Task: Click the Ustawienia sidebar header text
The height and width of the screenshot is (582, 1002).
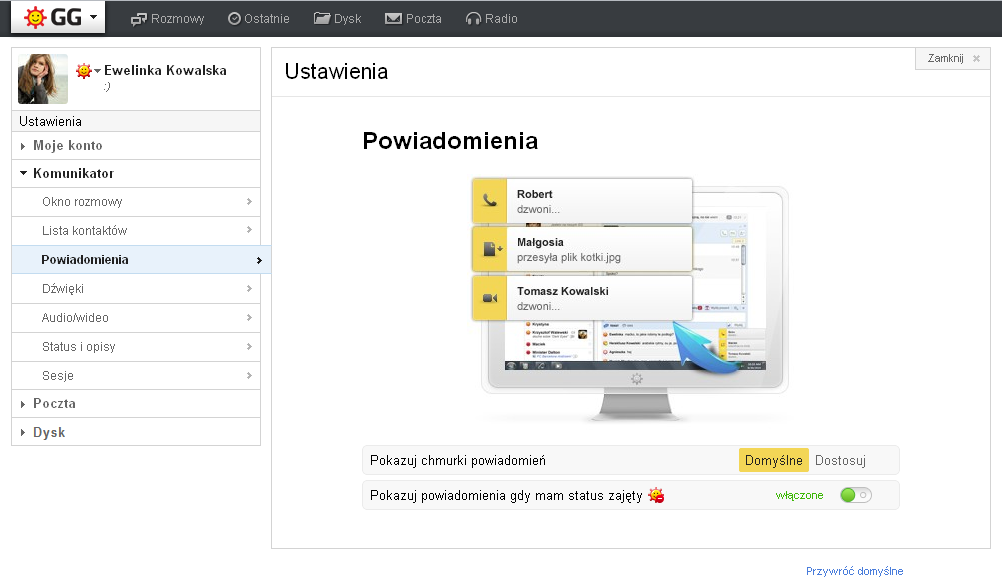Action: 50,121
